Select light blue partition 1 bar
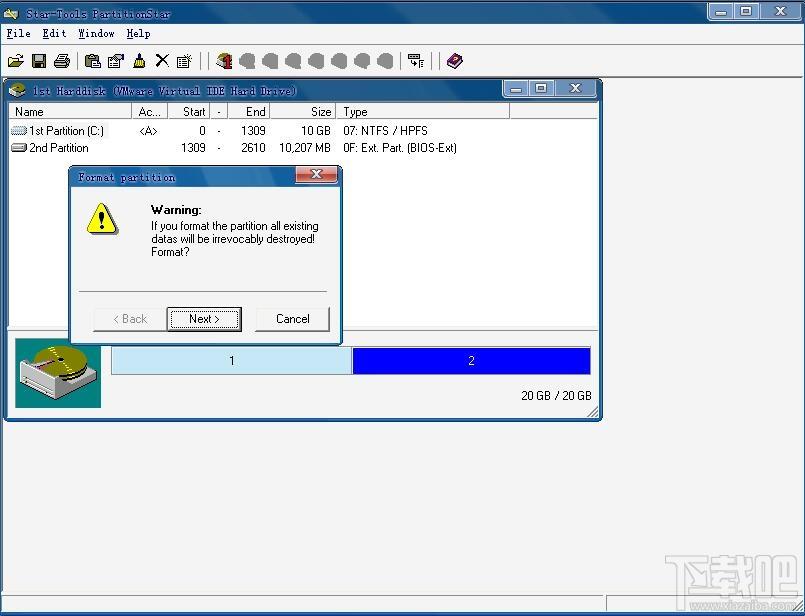Image resolution: width=805 pixels, height=616 pixels. click(232, 361)
